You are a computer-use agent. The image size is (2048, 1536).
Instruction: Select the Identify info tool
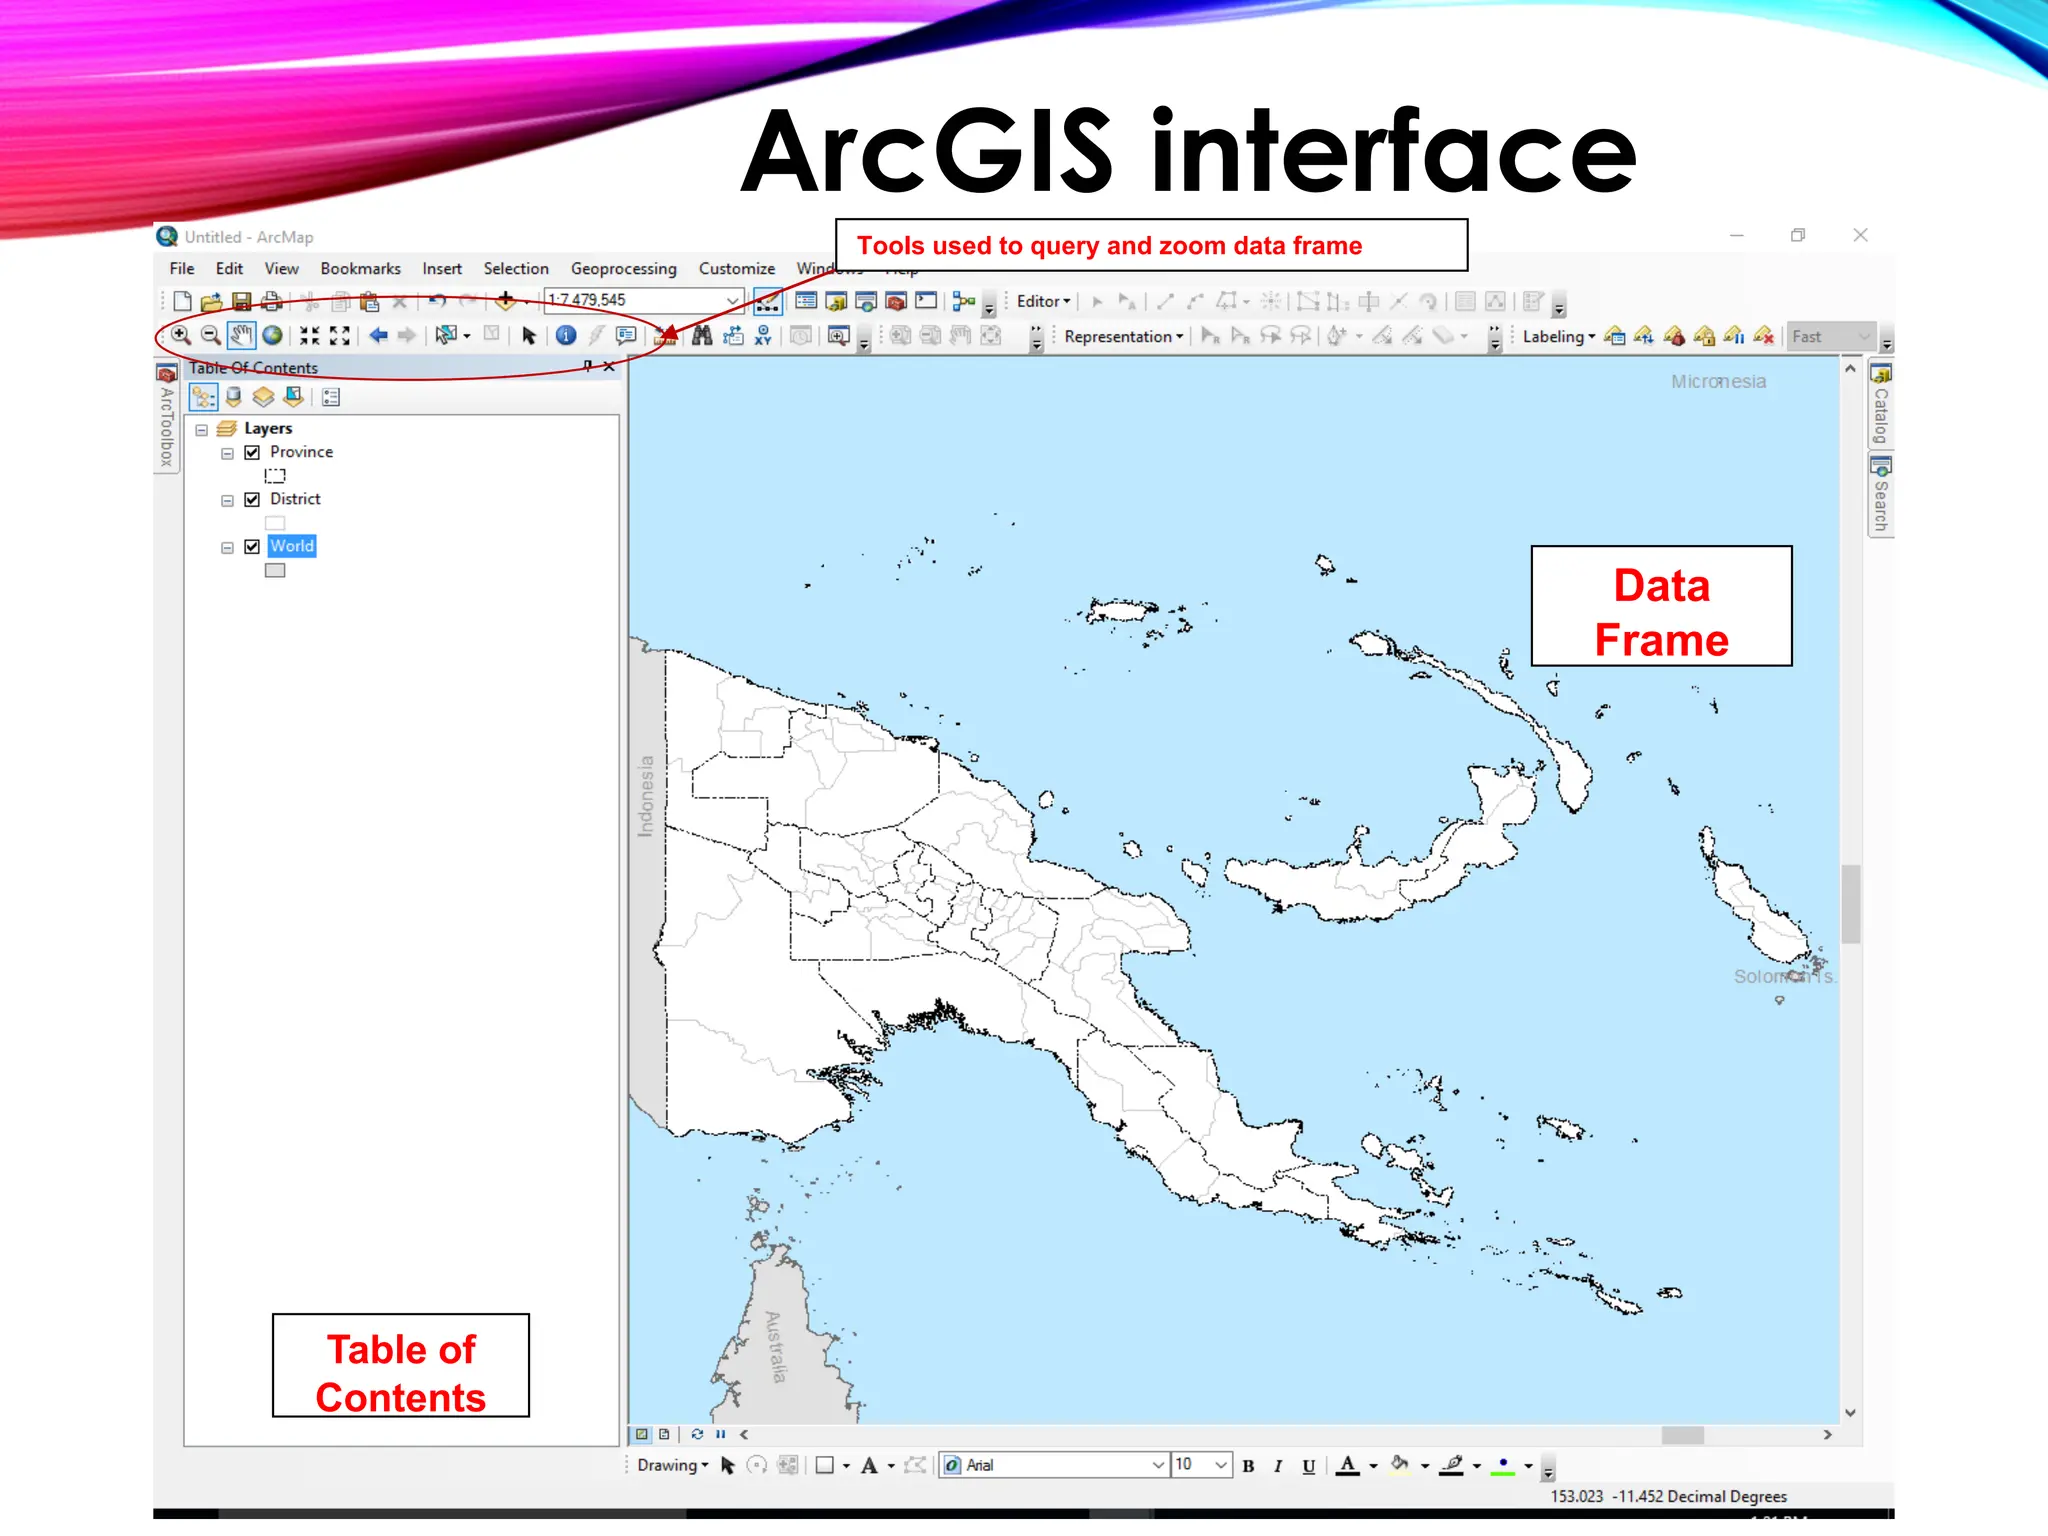(566, 336)
